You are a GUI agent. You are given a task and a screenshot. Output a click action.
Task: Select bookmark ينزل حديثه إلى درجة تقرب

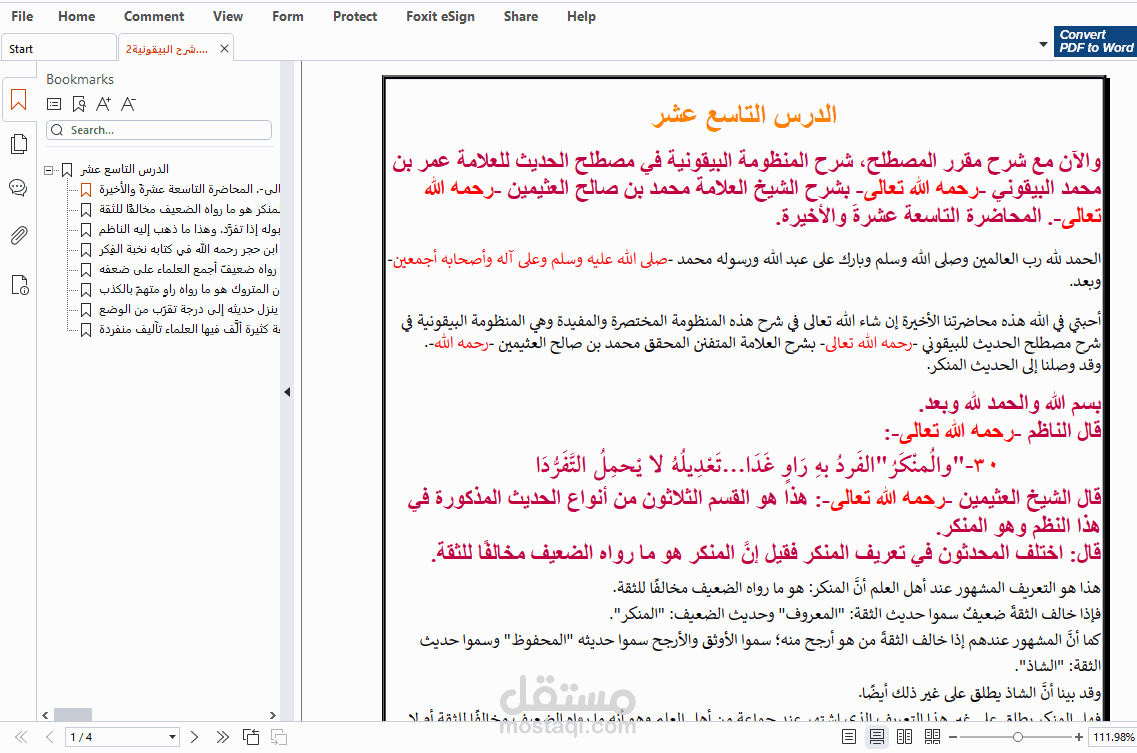(x=189, y=310)
